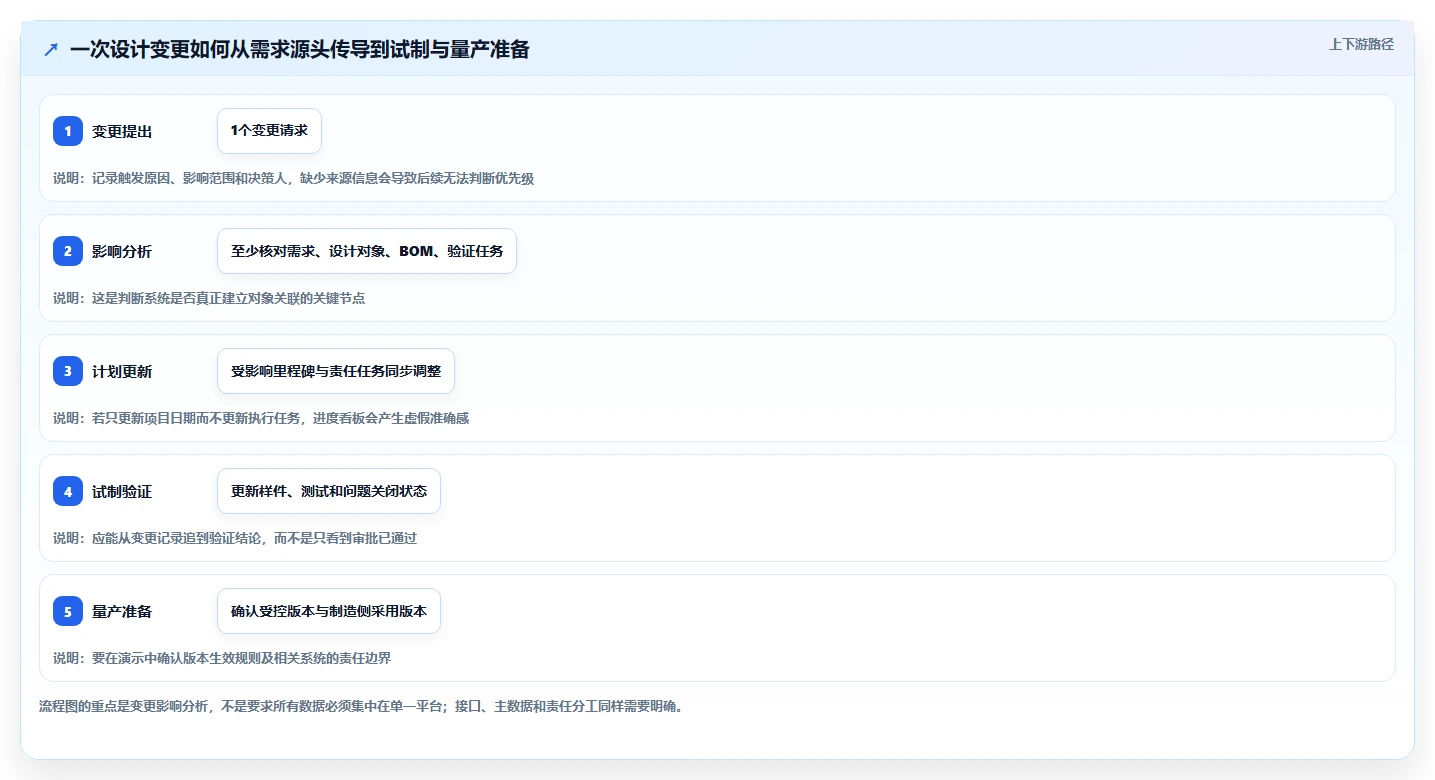Click the step 2 number badge
Screen dimensions: 1435x780
click(68, 251)
